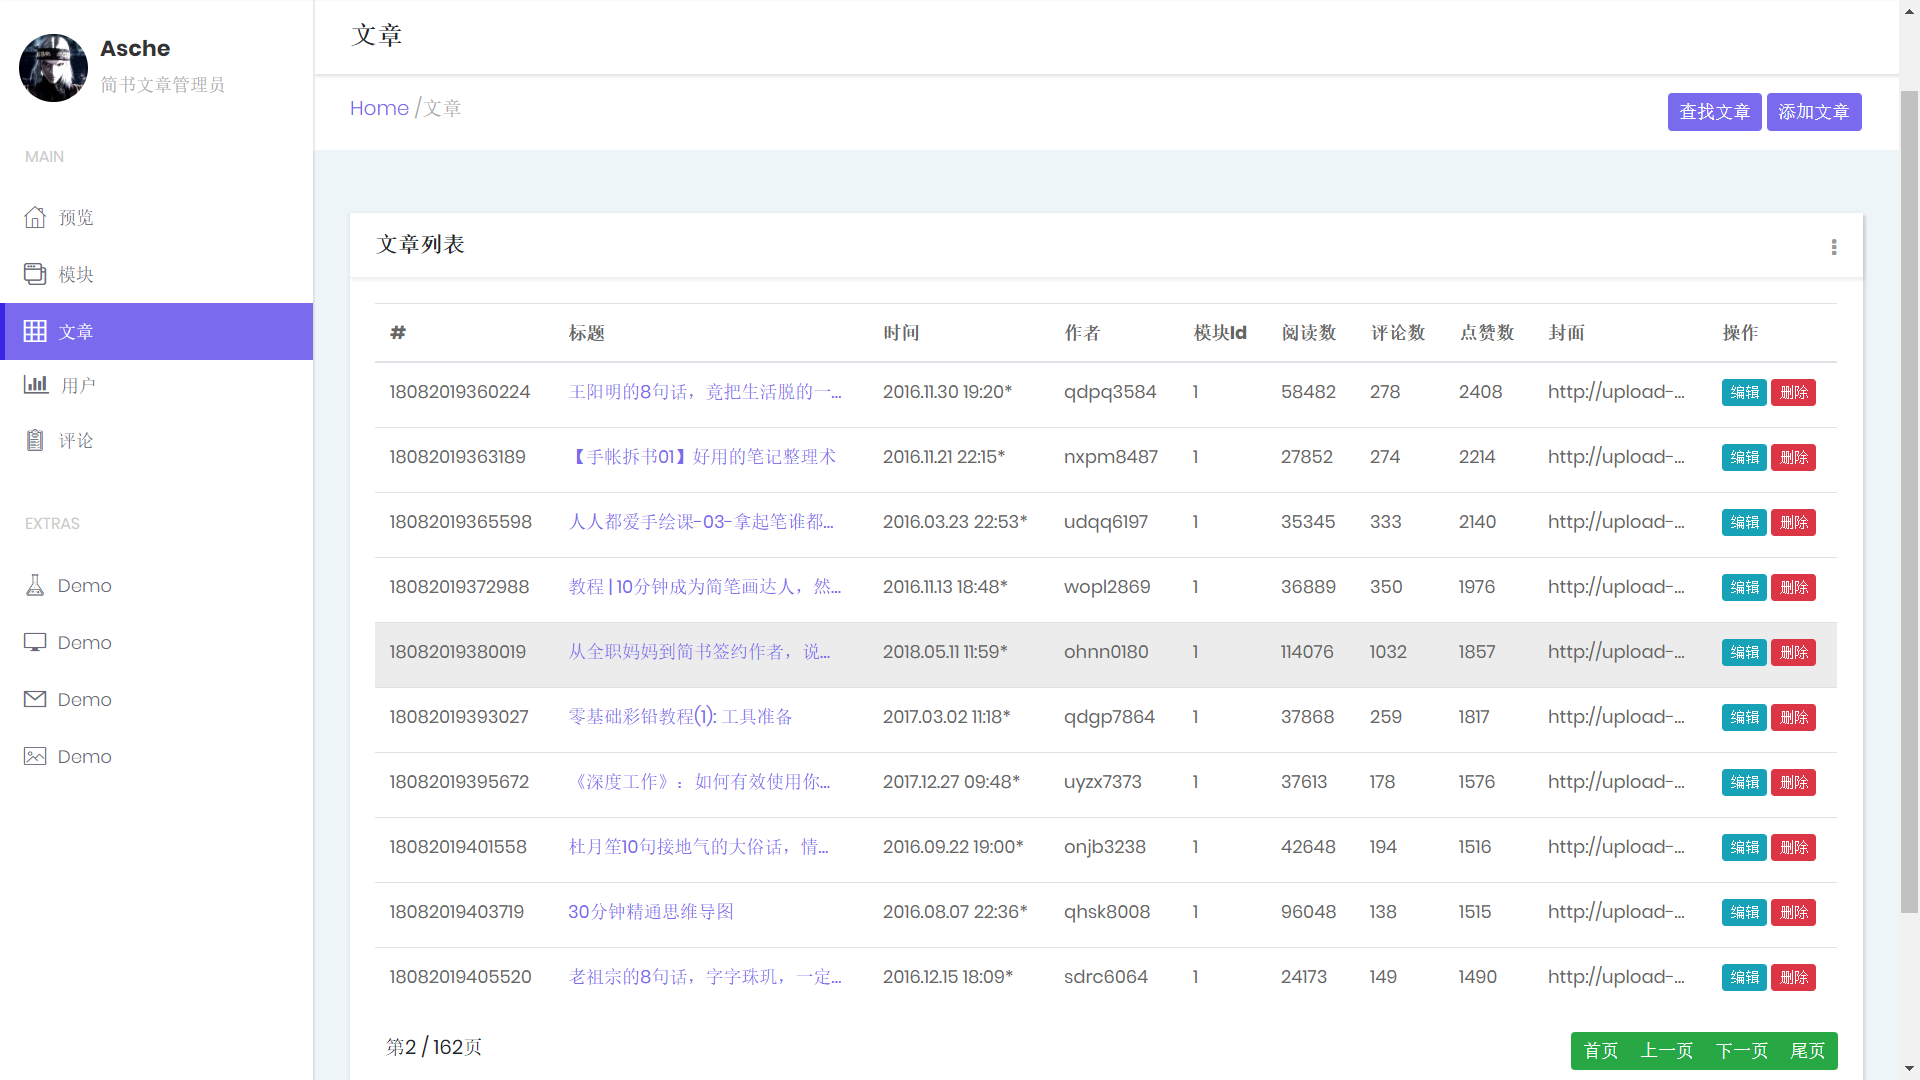Delete article 18082019360224

coord(1793,392)
